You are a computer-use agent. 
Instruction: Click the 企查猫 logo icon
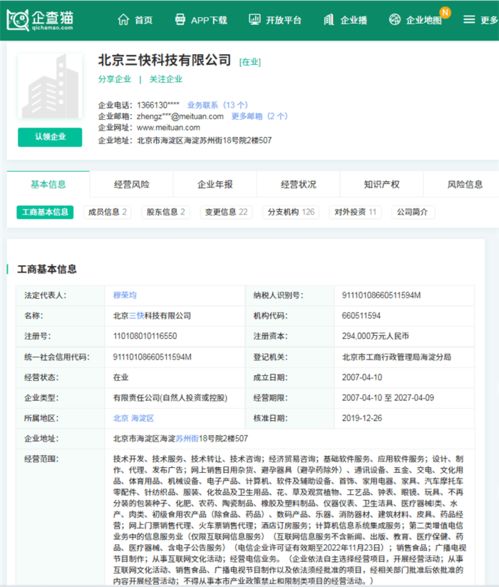coord(18,19)
